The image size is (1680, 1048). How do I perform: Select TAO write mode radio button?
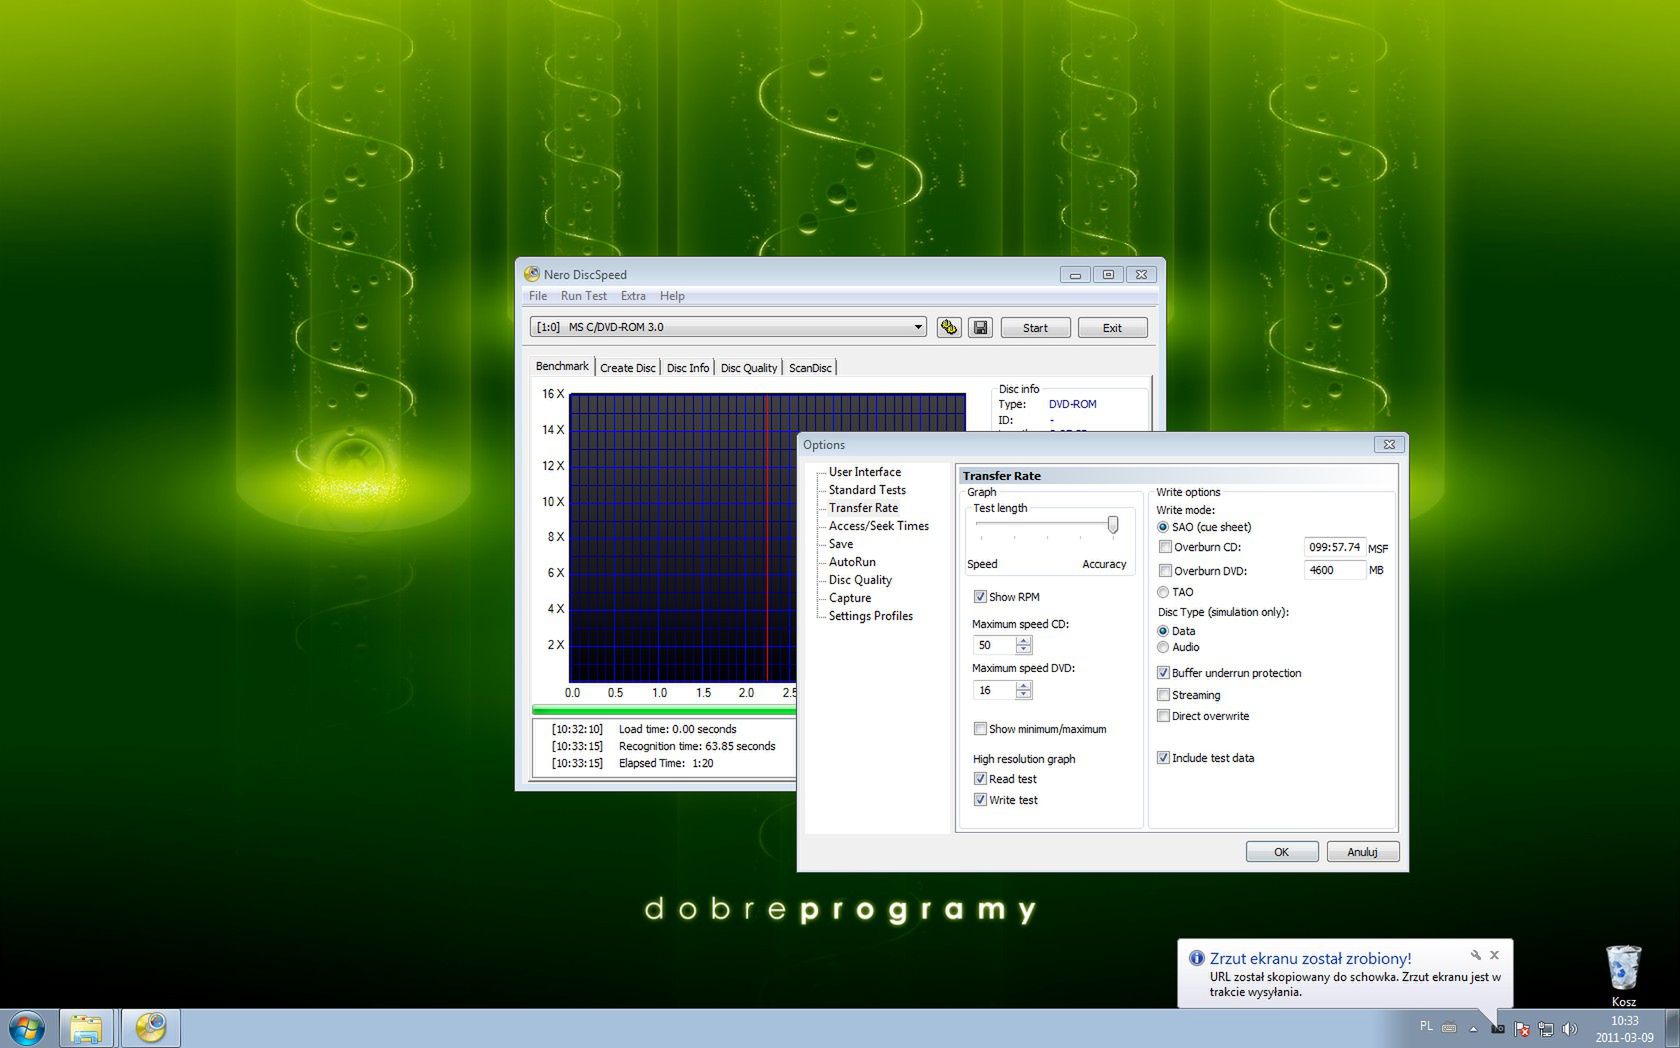(1163, 592)
